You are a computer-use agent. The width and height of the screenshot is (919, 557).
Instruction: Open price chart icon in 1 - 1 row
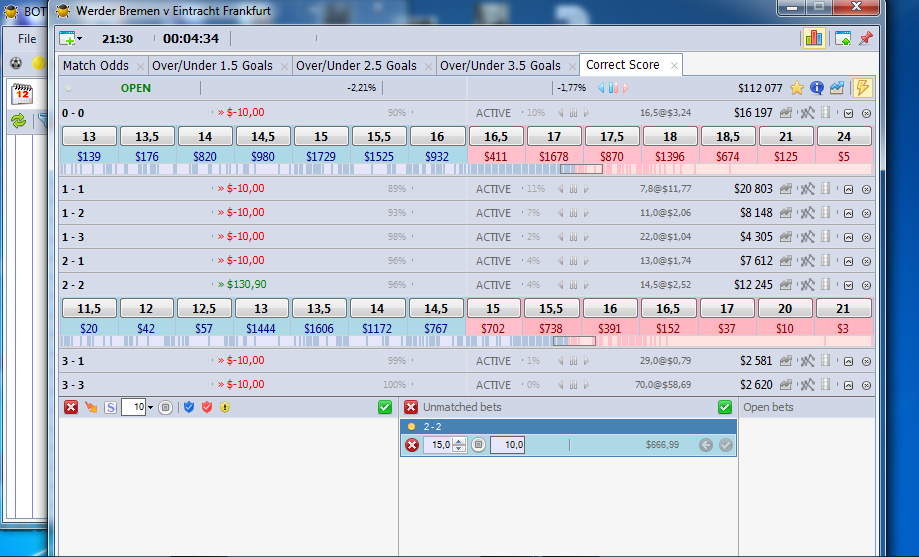click(x=786, y=189)
